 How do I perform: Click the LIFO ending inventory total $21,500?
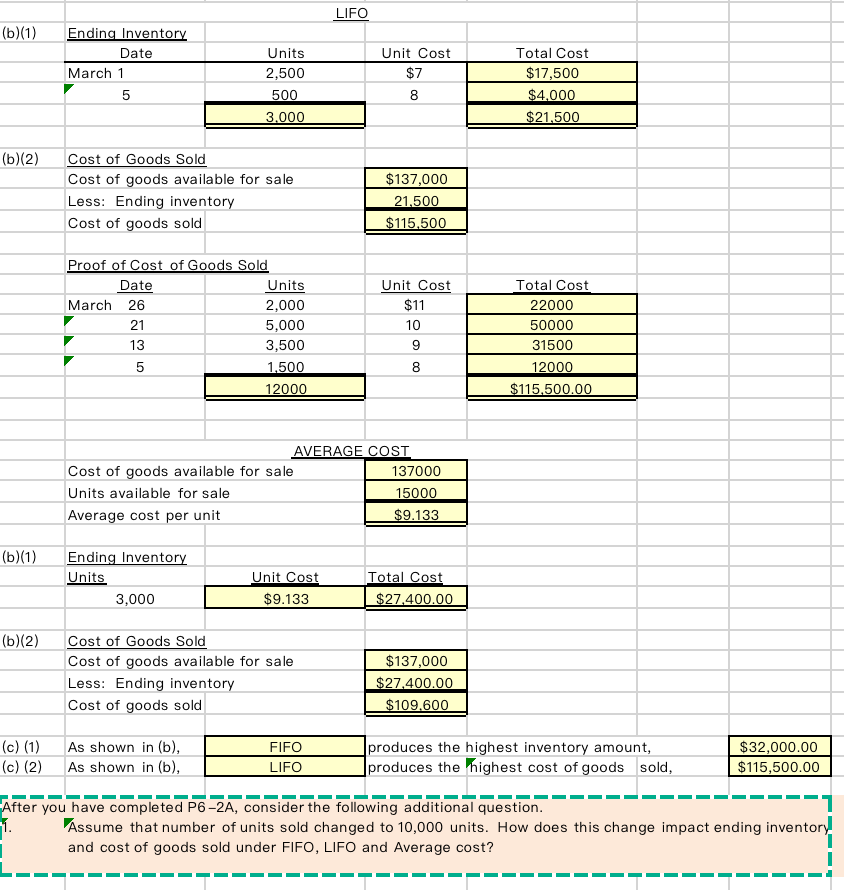tap(552, 116)
